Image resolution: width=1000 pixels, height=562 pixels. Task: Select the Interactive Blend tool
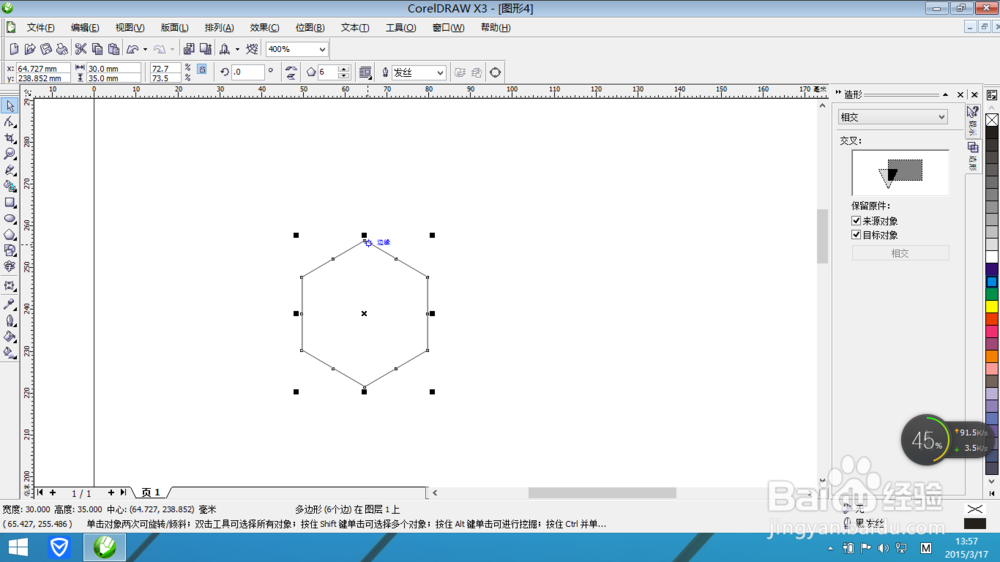click(10, 286)
